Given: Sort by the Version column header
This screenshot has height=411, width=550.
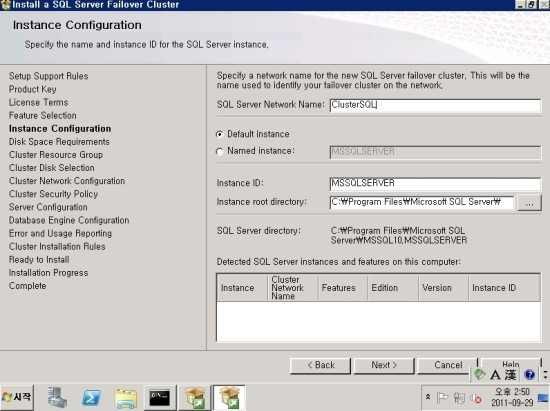Looking at the screenshot, I should (x=444, y=288).
